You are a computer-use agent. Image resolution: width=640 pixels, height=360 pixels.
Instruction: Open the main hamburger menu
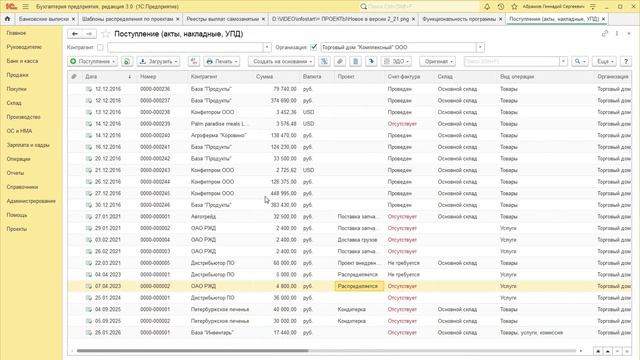pos(25,7)
